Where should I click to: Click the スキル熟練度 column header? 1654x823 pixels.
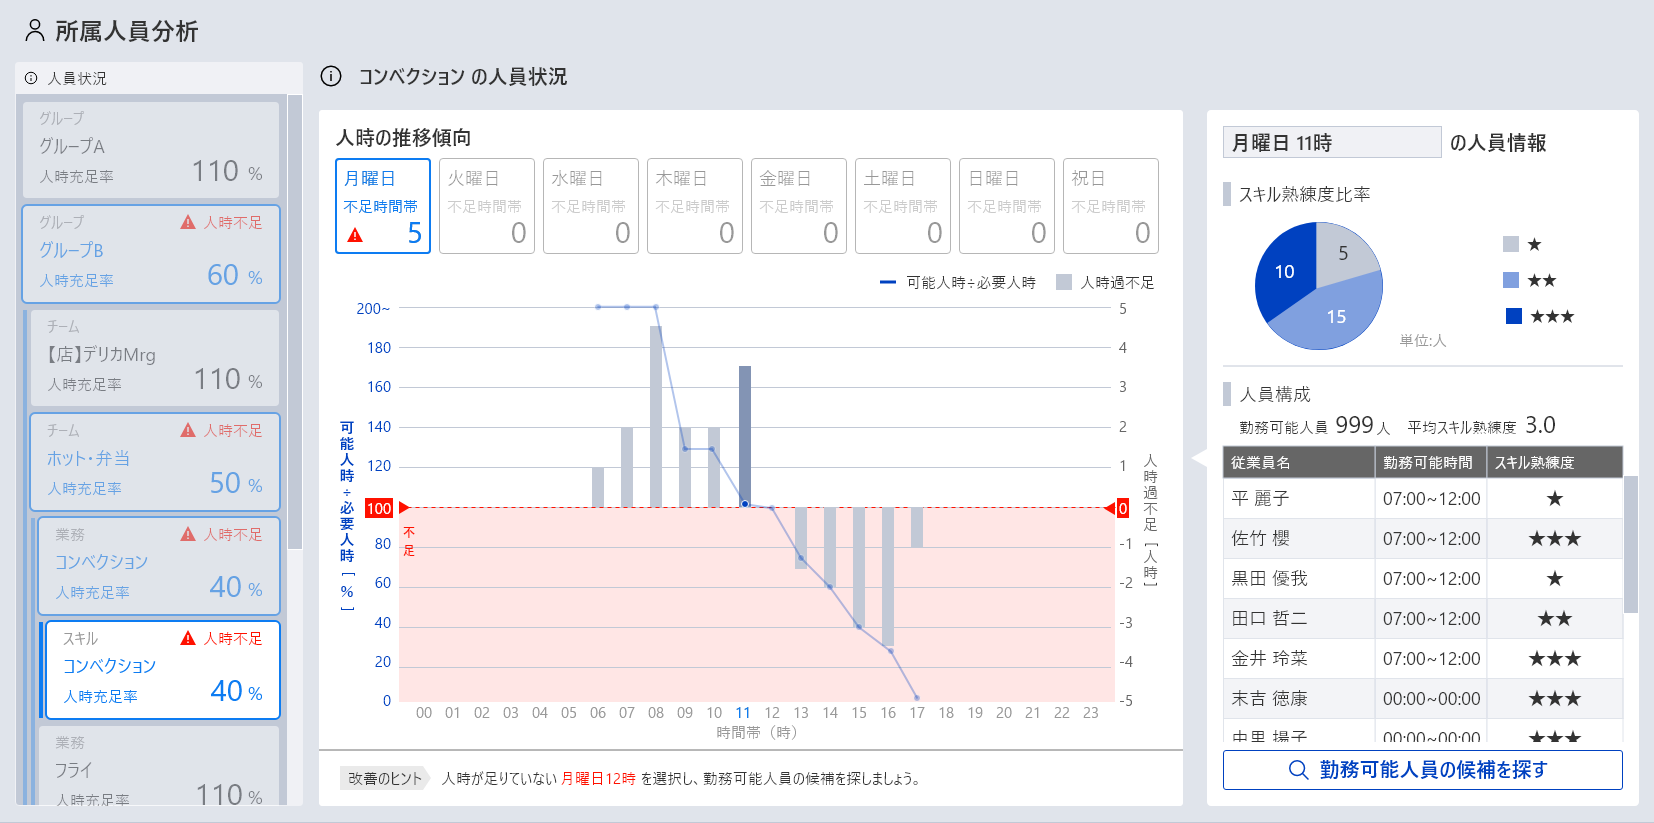(1554, 462)
